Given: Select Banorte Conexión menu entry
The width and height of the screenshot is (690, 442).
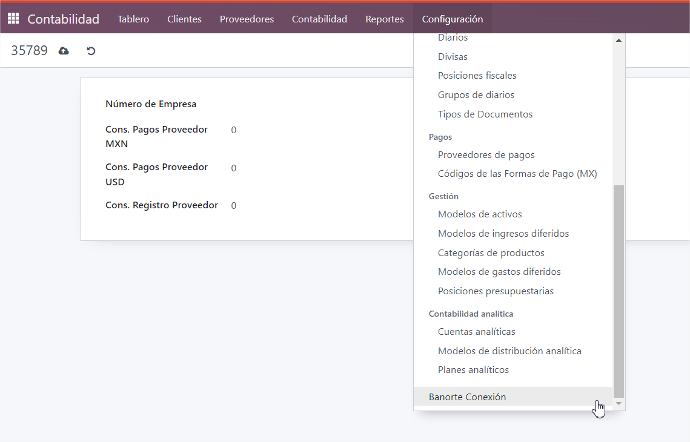Looking at the screenshot, I should point(513,397).
